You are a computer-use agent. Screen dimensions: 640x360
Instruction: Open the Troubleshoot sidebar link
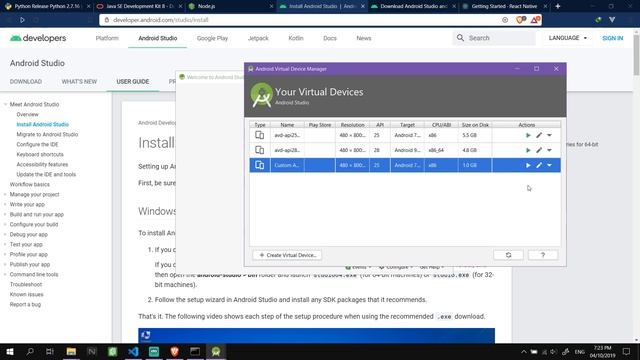[x=26, y=284]
